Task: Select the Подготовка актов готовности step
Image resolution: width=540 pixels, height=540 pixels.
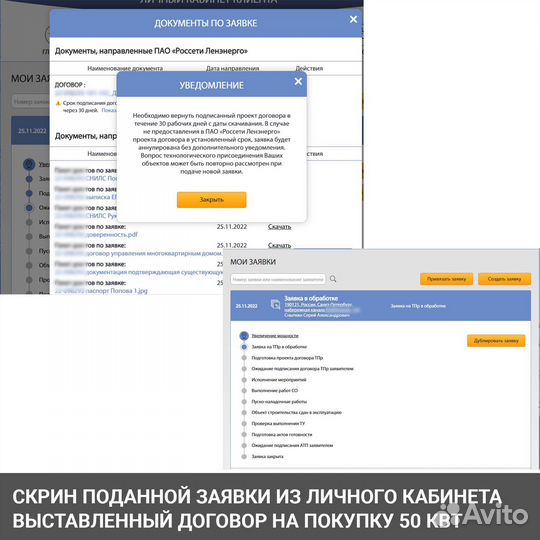Action: click(x=282, y=435)
